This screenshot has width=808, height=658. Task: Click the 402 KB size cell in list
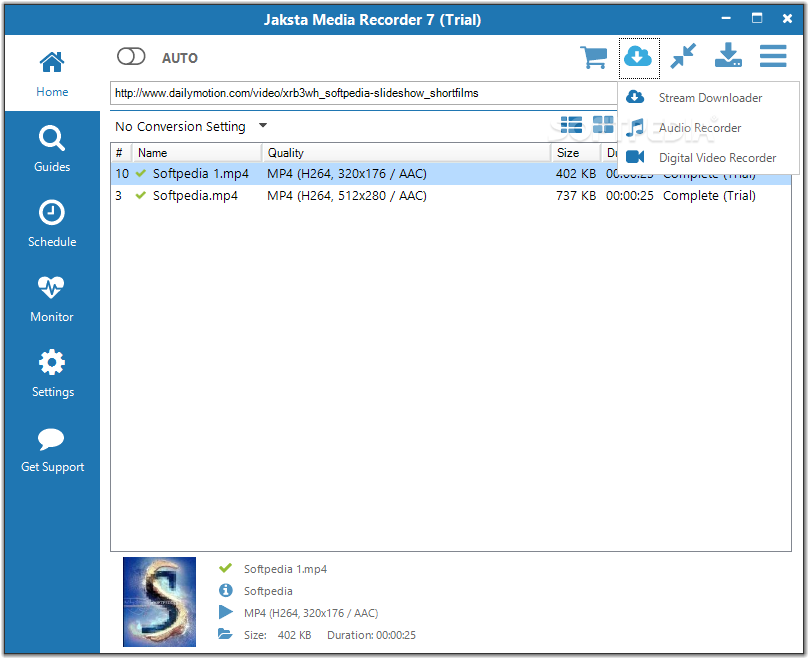(x=576, y=174)
